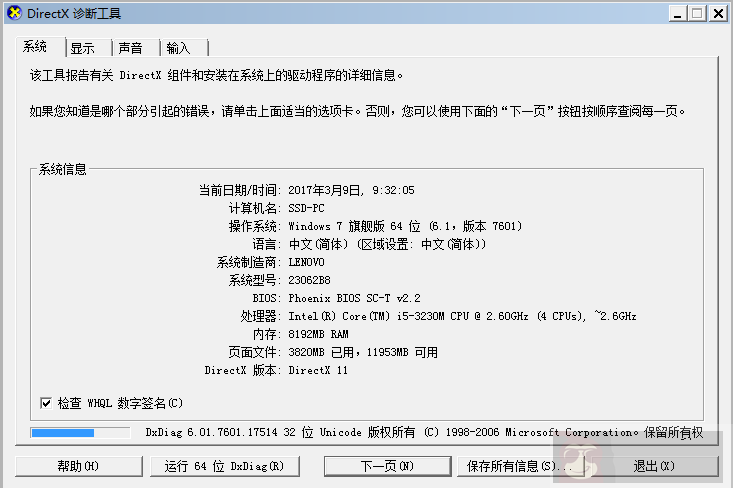Exit the tool with 退出(X)
This screenshot has width=733, height=488.
654,466
